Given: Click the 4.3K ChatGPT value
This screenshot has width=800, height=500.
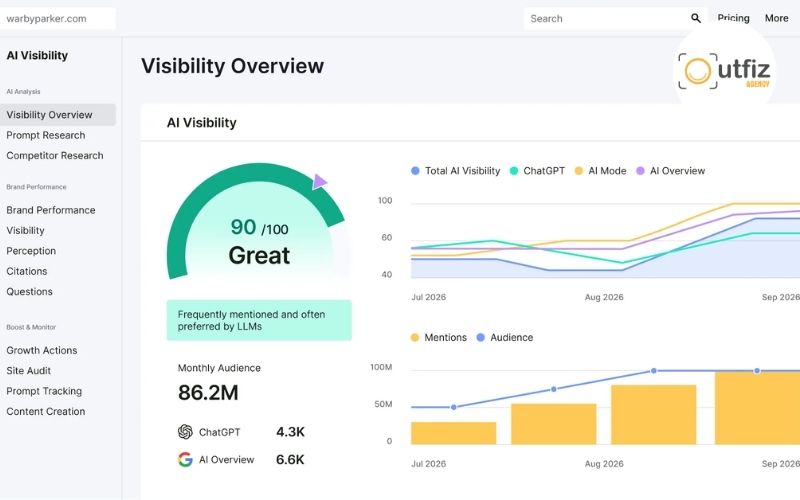Looking at the screenshot, I should pos(290,432).
